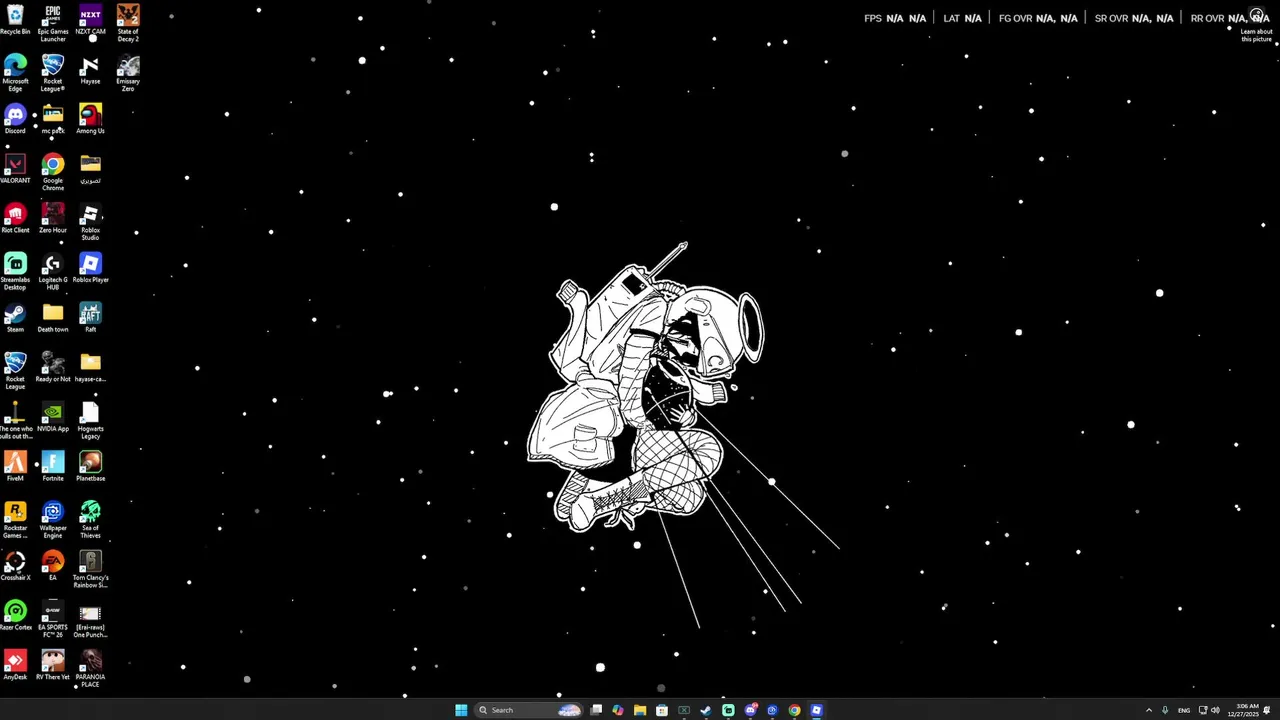The height and width of the screenshot is (720, 1280).
Task: Click the microphone tray icon
Action: (1165, 710)
